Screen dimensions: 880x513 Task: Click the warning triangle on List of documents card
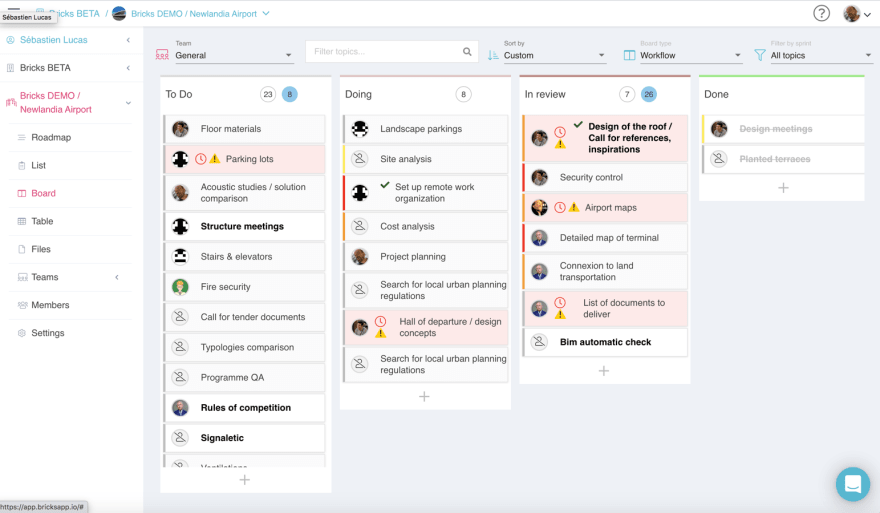(560, 314)
